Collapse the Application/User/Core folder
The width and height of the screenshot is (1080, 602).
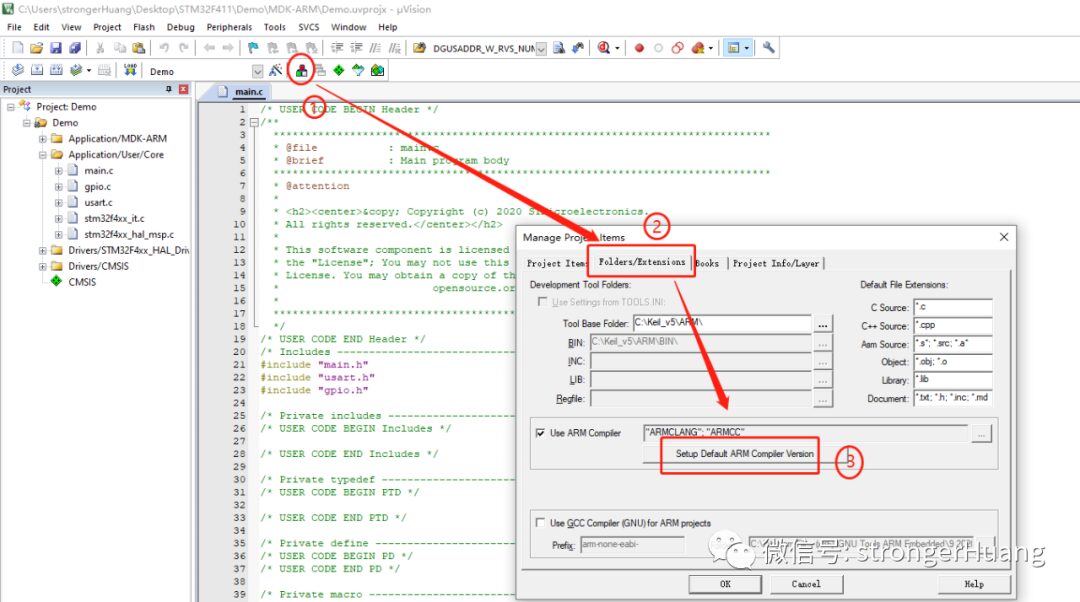coord(43,154)
